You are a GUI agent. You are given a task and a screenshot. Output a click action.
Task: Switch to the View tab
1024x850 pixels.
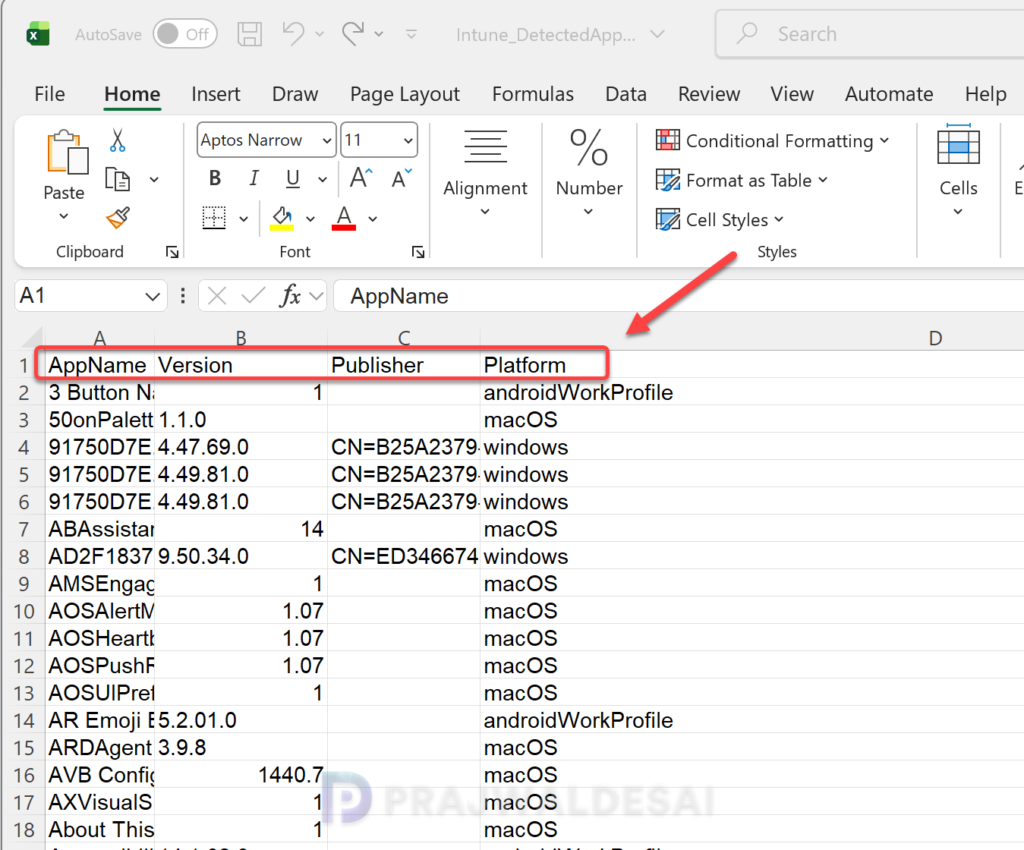pos(792,94)
